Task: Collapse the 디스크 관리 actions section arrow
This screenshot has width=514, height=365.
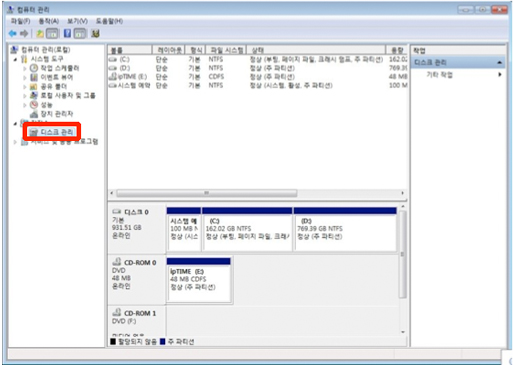Action: pos(499,63)
